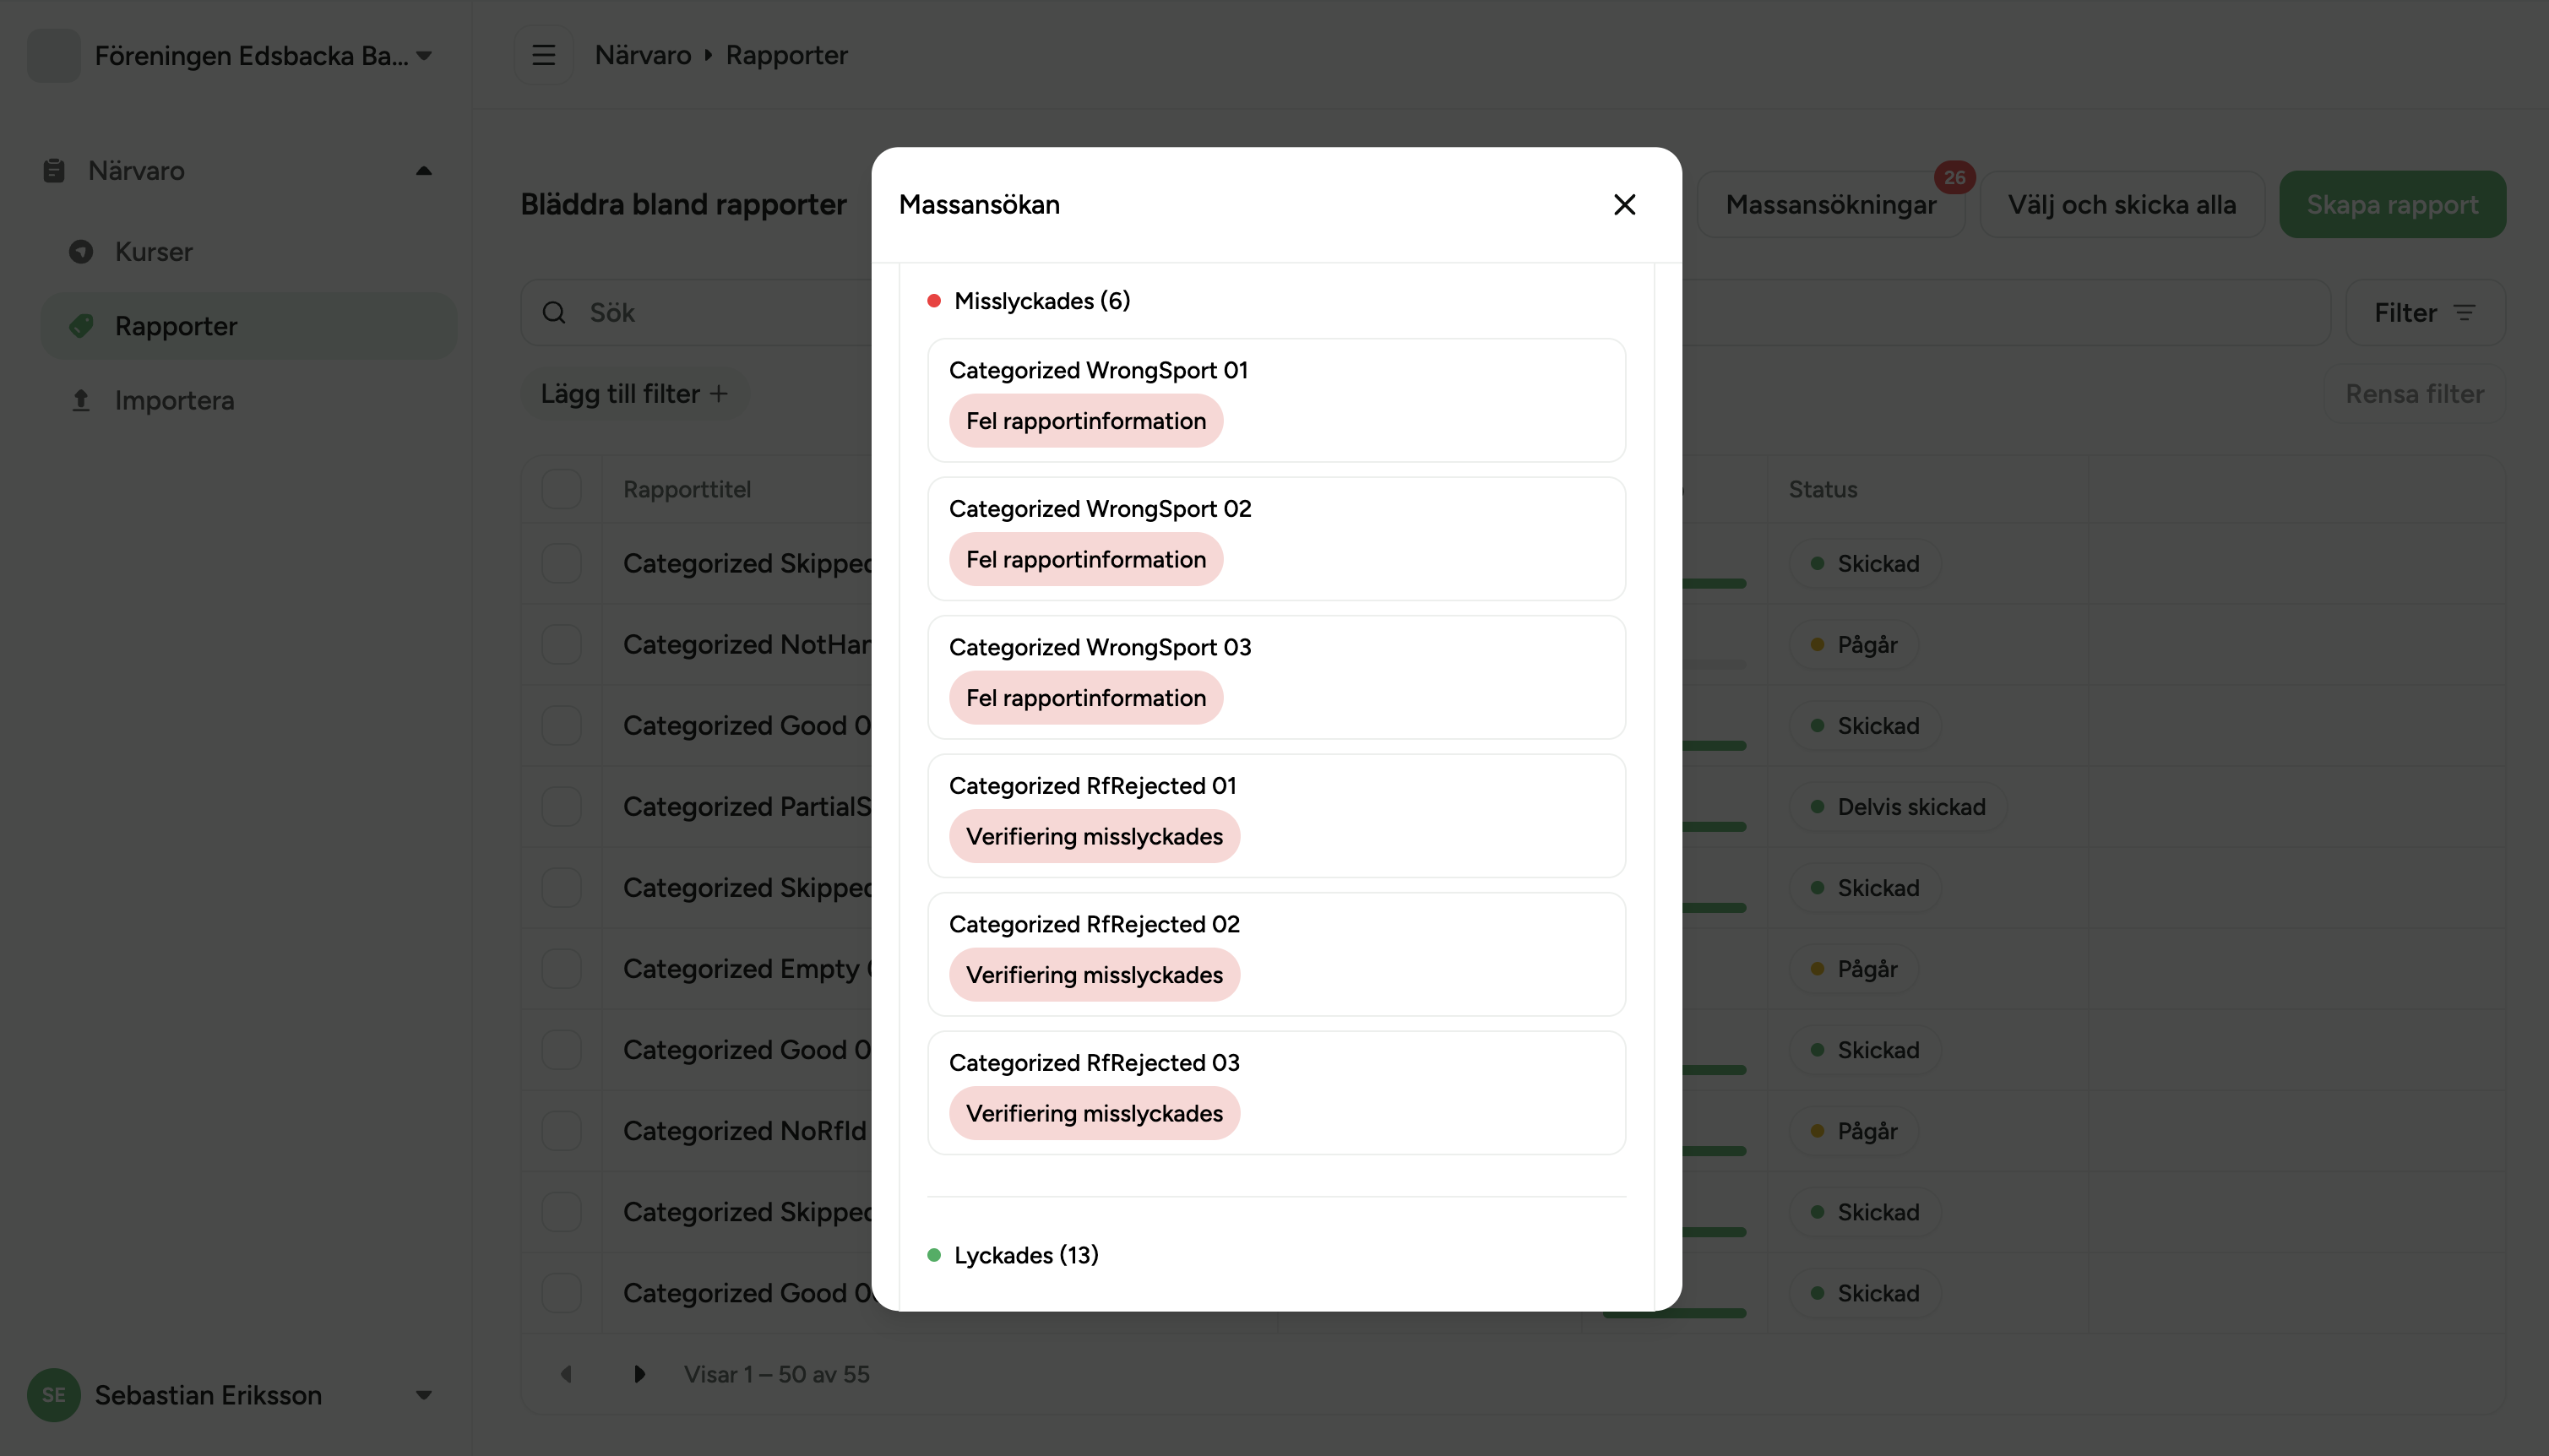
Task: Open the Categorized RfRejected 02 card
Action: point(1276,954)
